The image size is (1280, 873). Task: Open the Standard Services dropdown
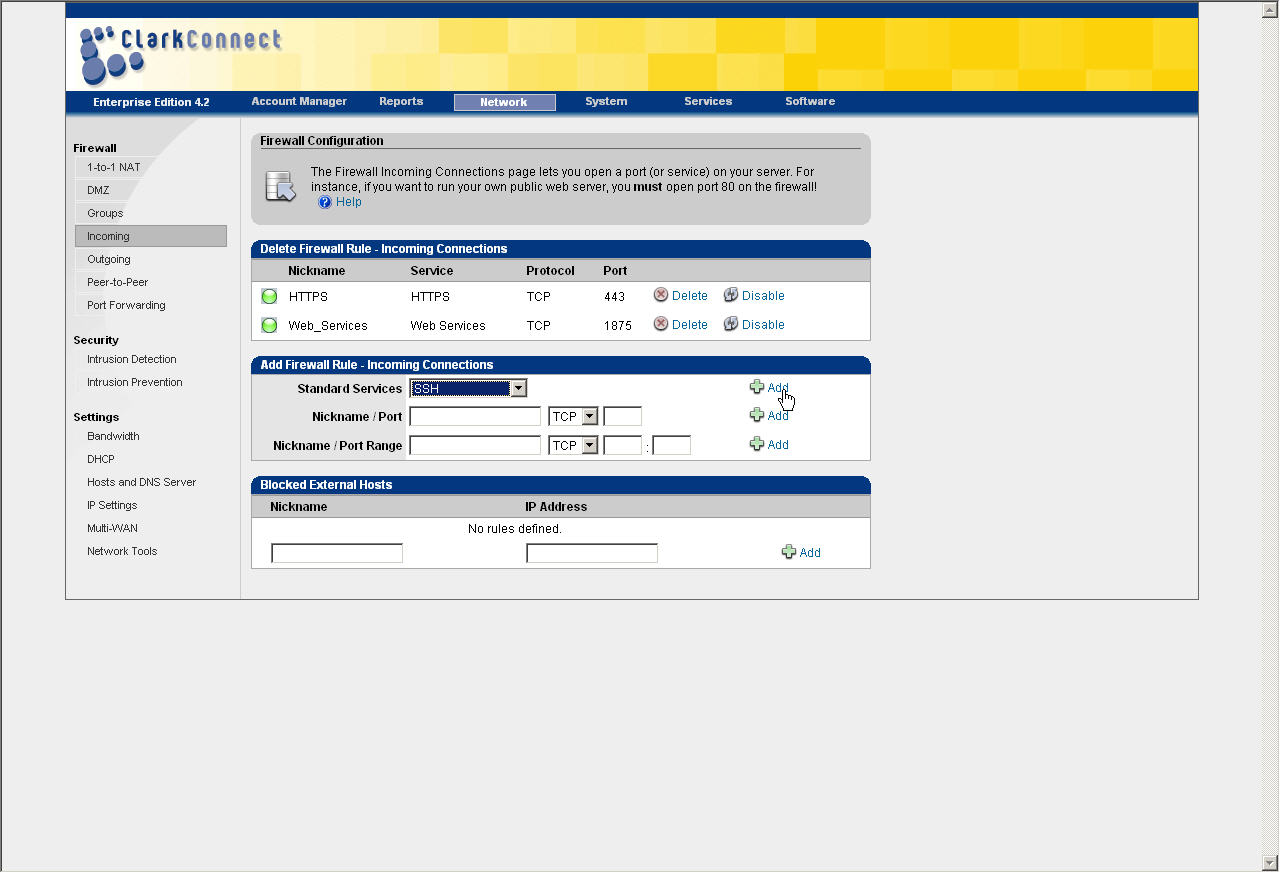click(x=518, y=388)
